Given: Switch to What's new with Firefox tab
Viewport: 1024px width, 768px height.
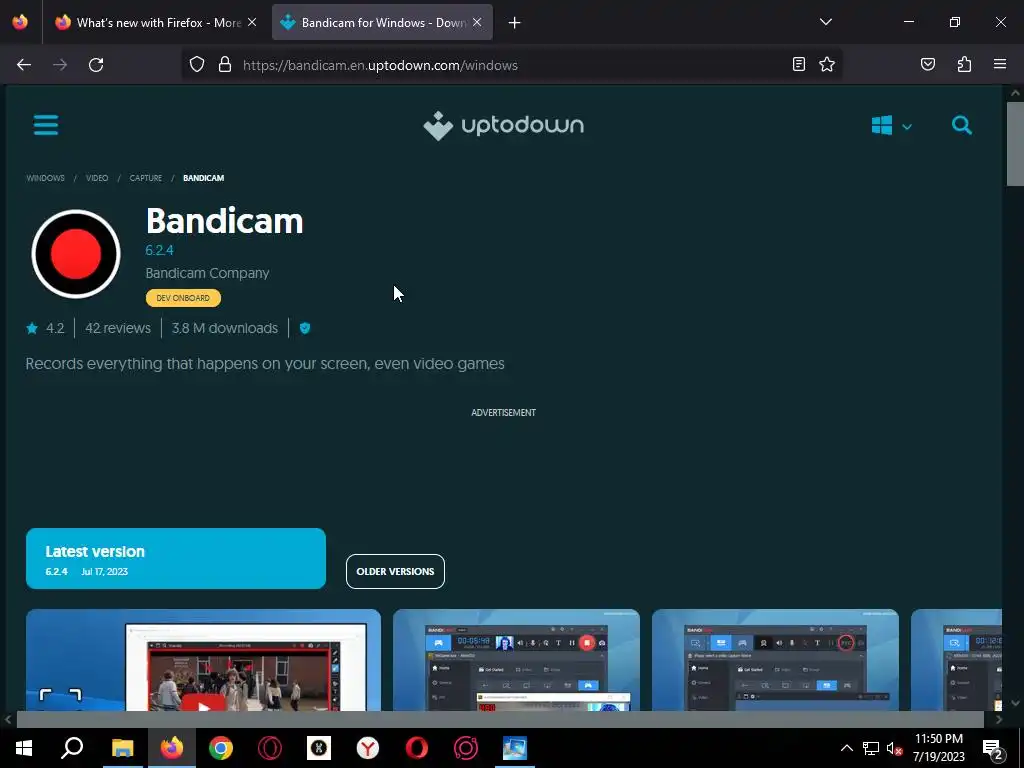Looking at the screenshot, I should click(x=155, y=23).
